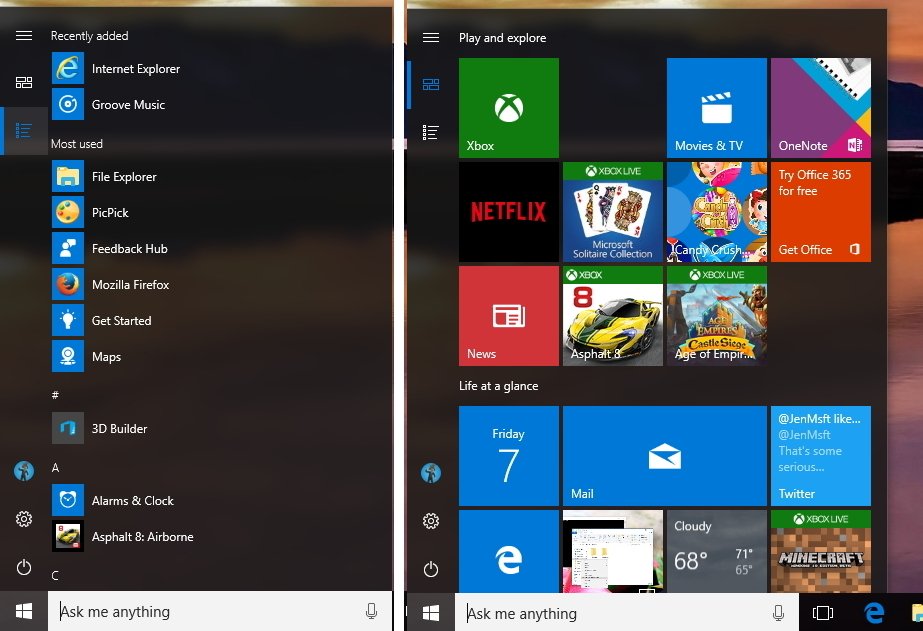
Task: Open the Movies & TV tile
Action: pyautogui.click(x=716, y=108)
